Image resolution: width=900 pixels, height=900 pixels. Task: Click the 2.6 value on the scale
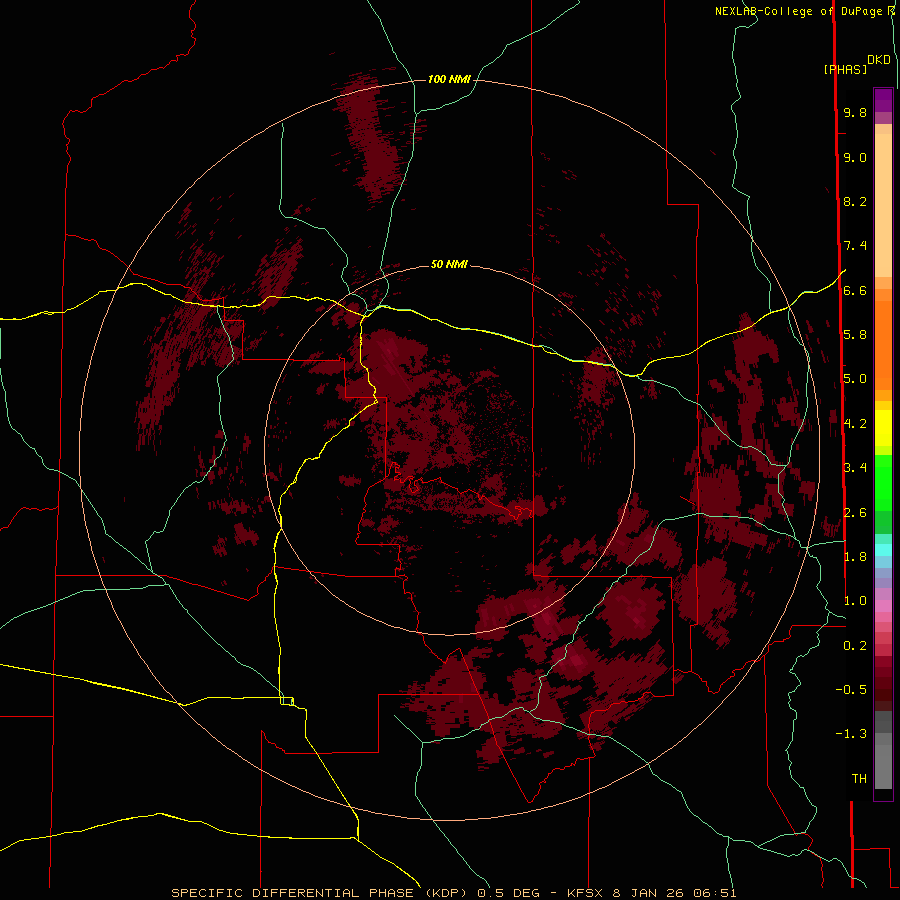coord(855,513)
